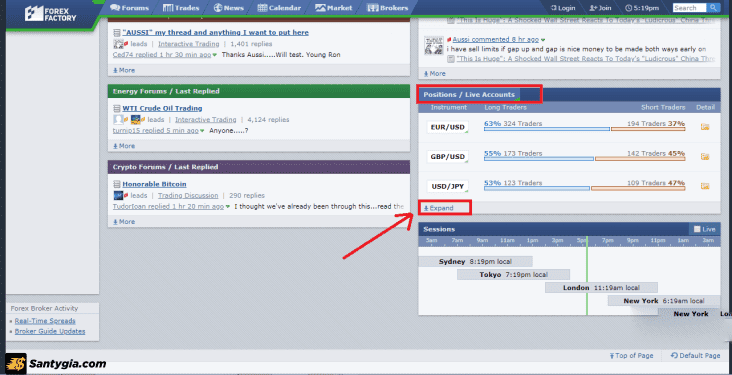Open the Brokers menu
This screenshot has height=375, width=732.
tap(387, 8)
